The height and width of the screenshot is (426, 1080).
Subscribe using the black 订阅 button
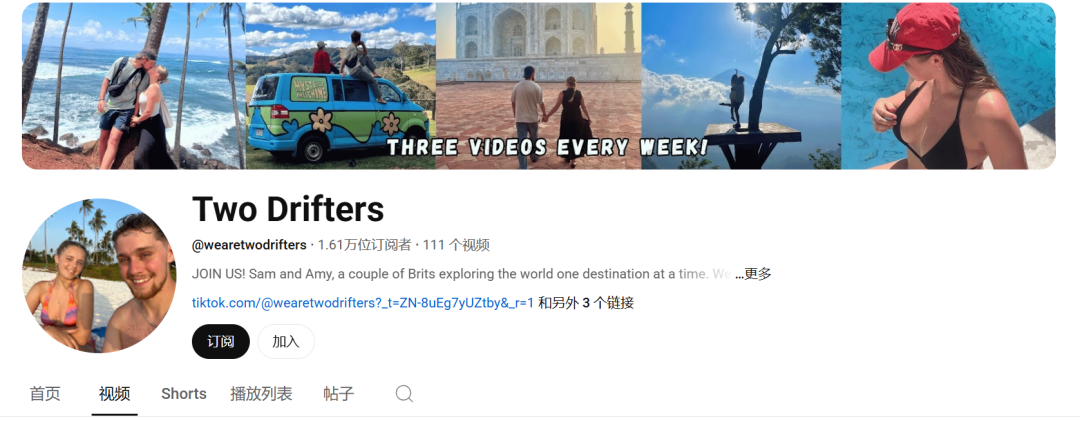tap(220, 341)
